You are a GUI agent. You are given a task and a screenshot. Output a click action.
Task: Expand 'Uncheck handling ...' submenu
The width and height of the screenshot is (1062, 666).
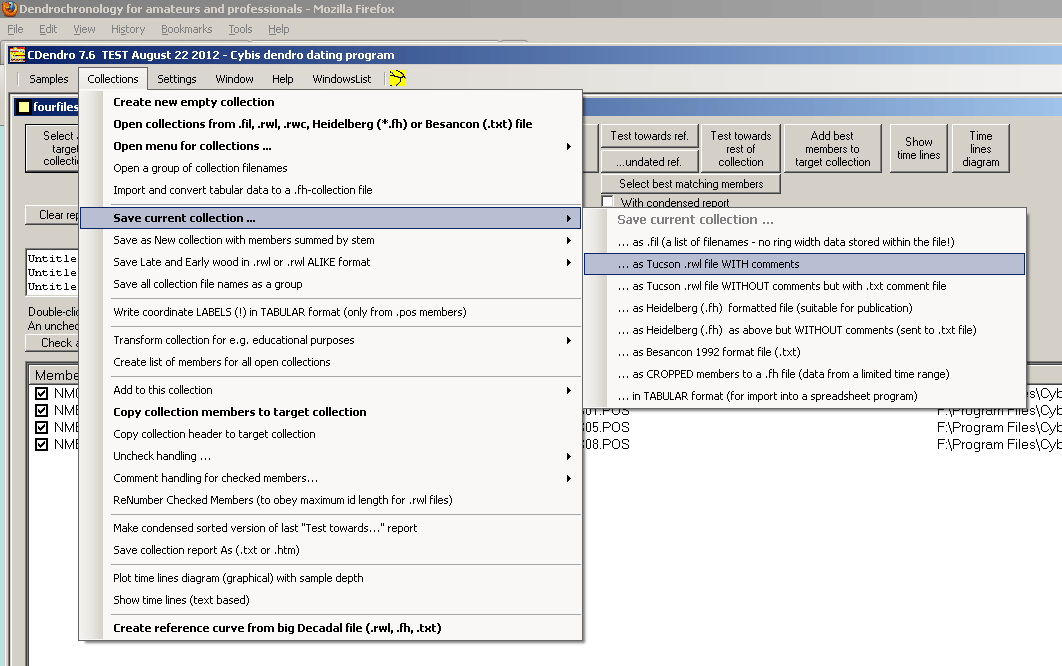tap(568, 457)
